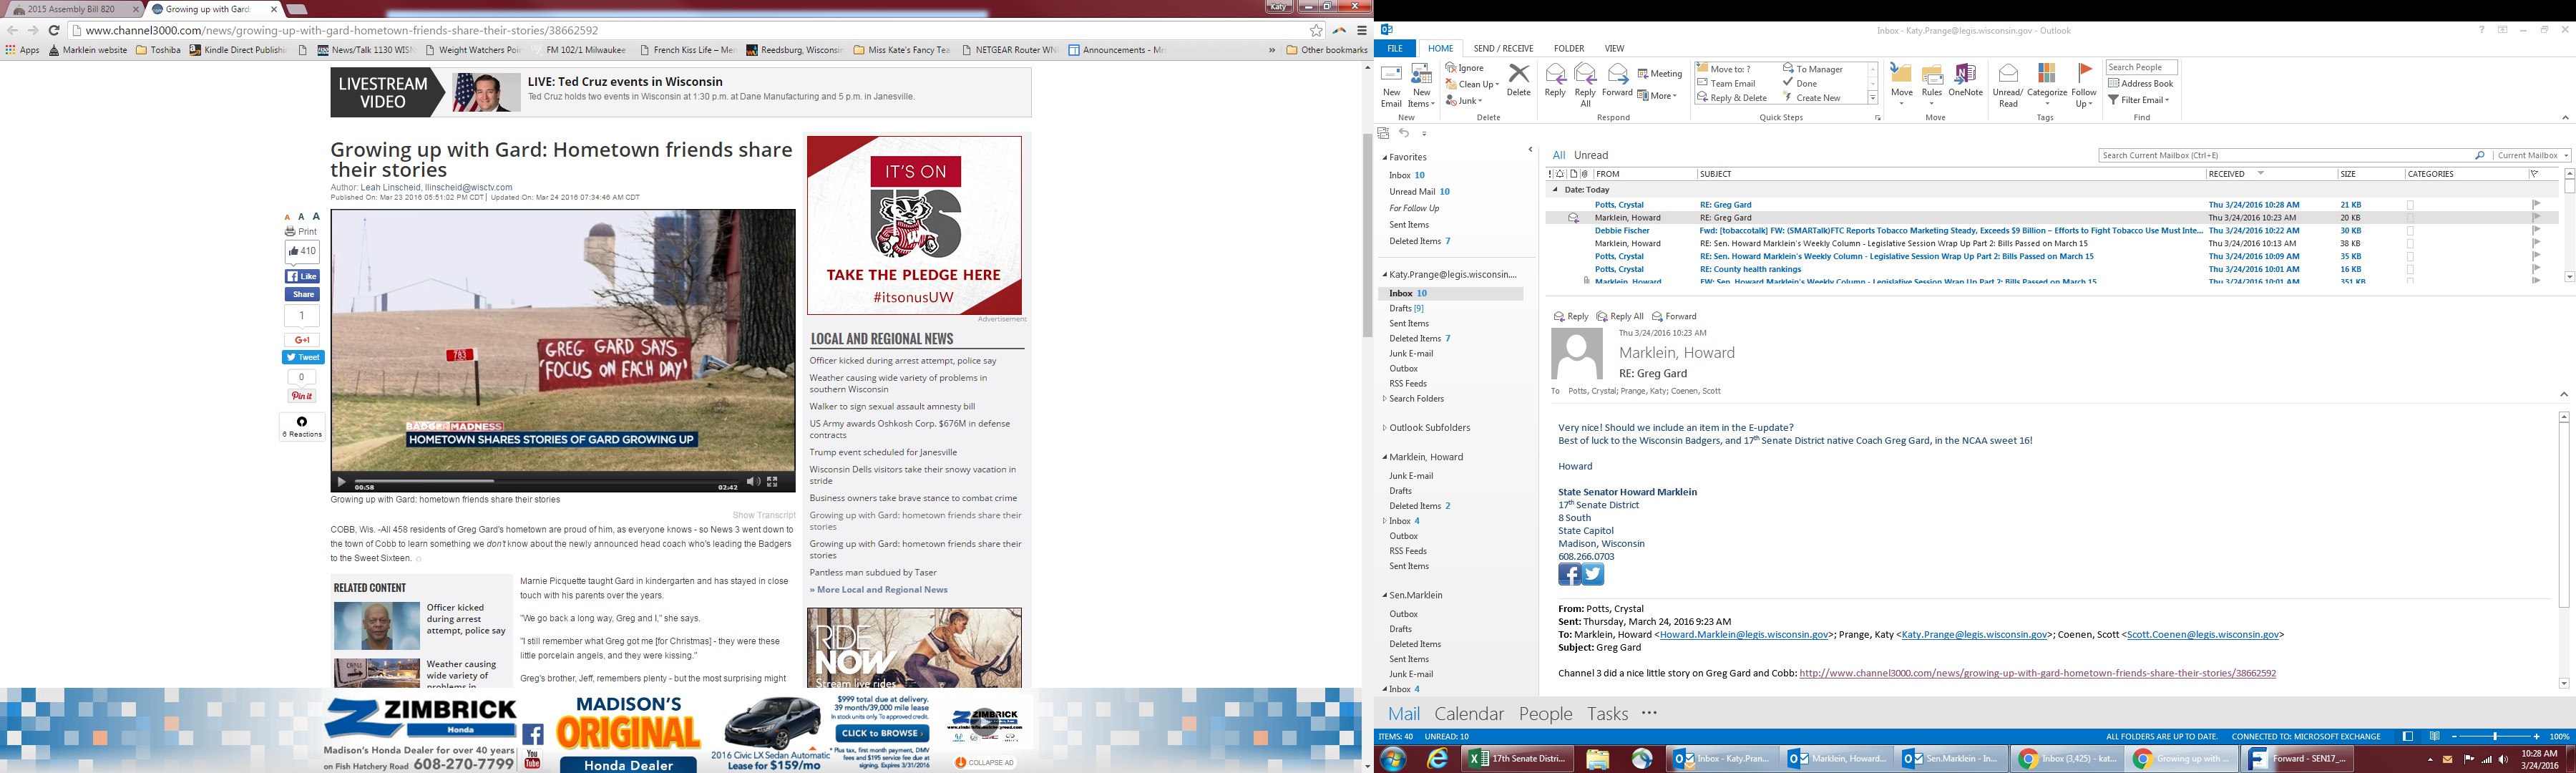Image resolution: width=2576 pixels, height=773 pixels.
Task: Open the Categorize menu
Action: [2047, 85]
